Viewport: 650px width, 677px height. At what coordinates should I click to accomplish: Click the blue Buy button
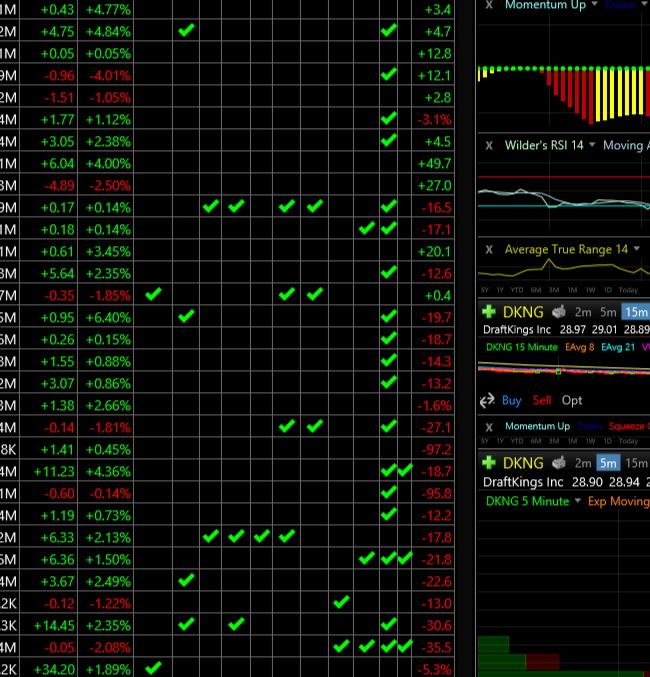click(512, 400)
